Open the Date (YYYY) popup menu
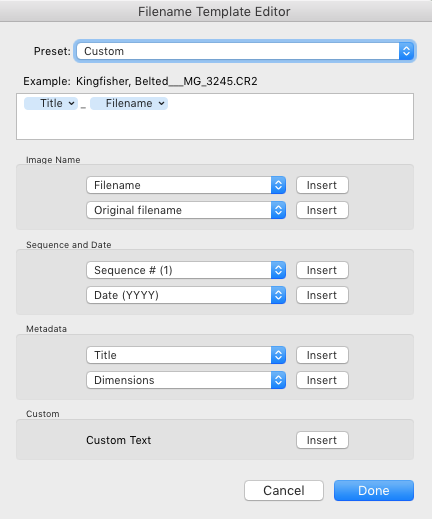The image size is (432, 519). (x=186, y=295)
